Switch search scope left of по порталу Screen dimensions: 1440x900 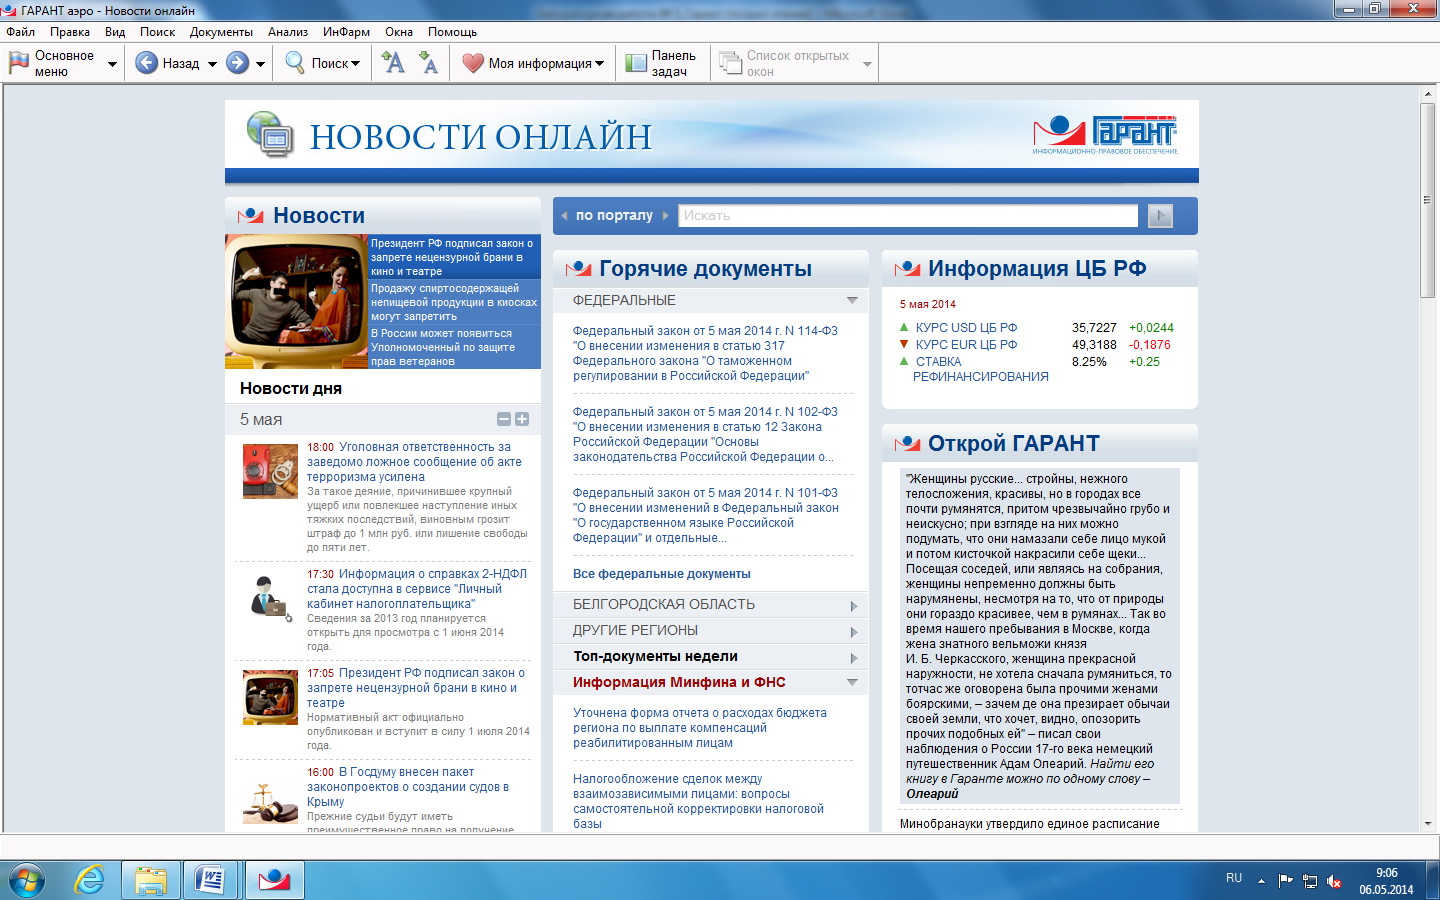tap(564, 215)
